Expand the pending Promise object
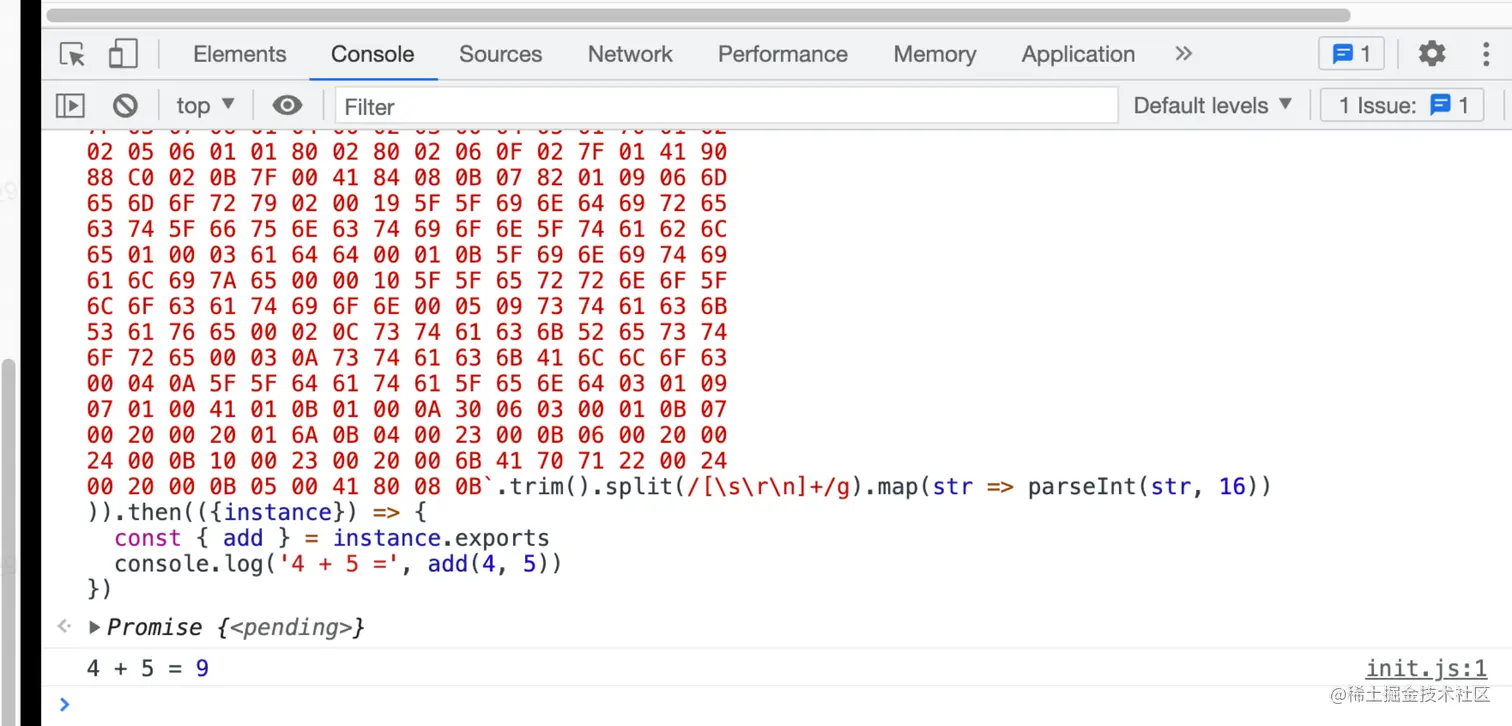This screenshot has height=726, width=1512. pos(95,628)
